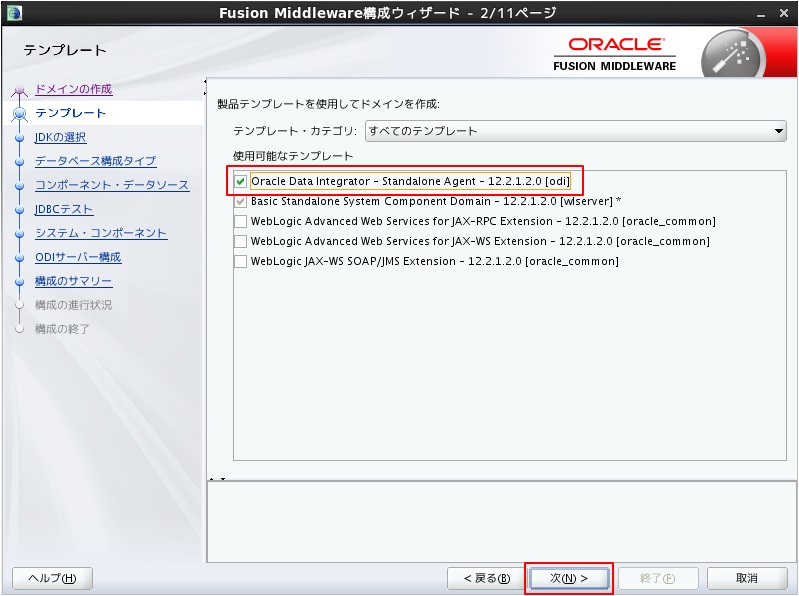Minimize the configuration wizard window
Viewport: 799px width, 596px height.
tap(761, 13)
